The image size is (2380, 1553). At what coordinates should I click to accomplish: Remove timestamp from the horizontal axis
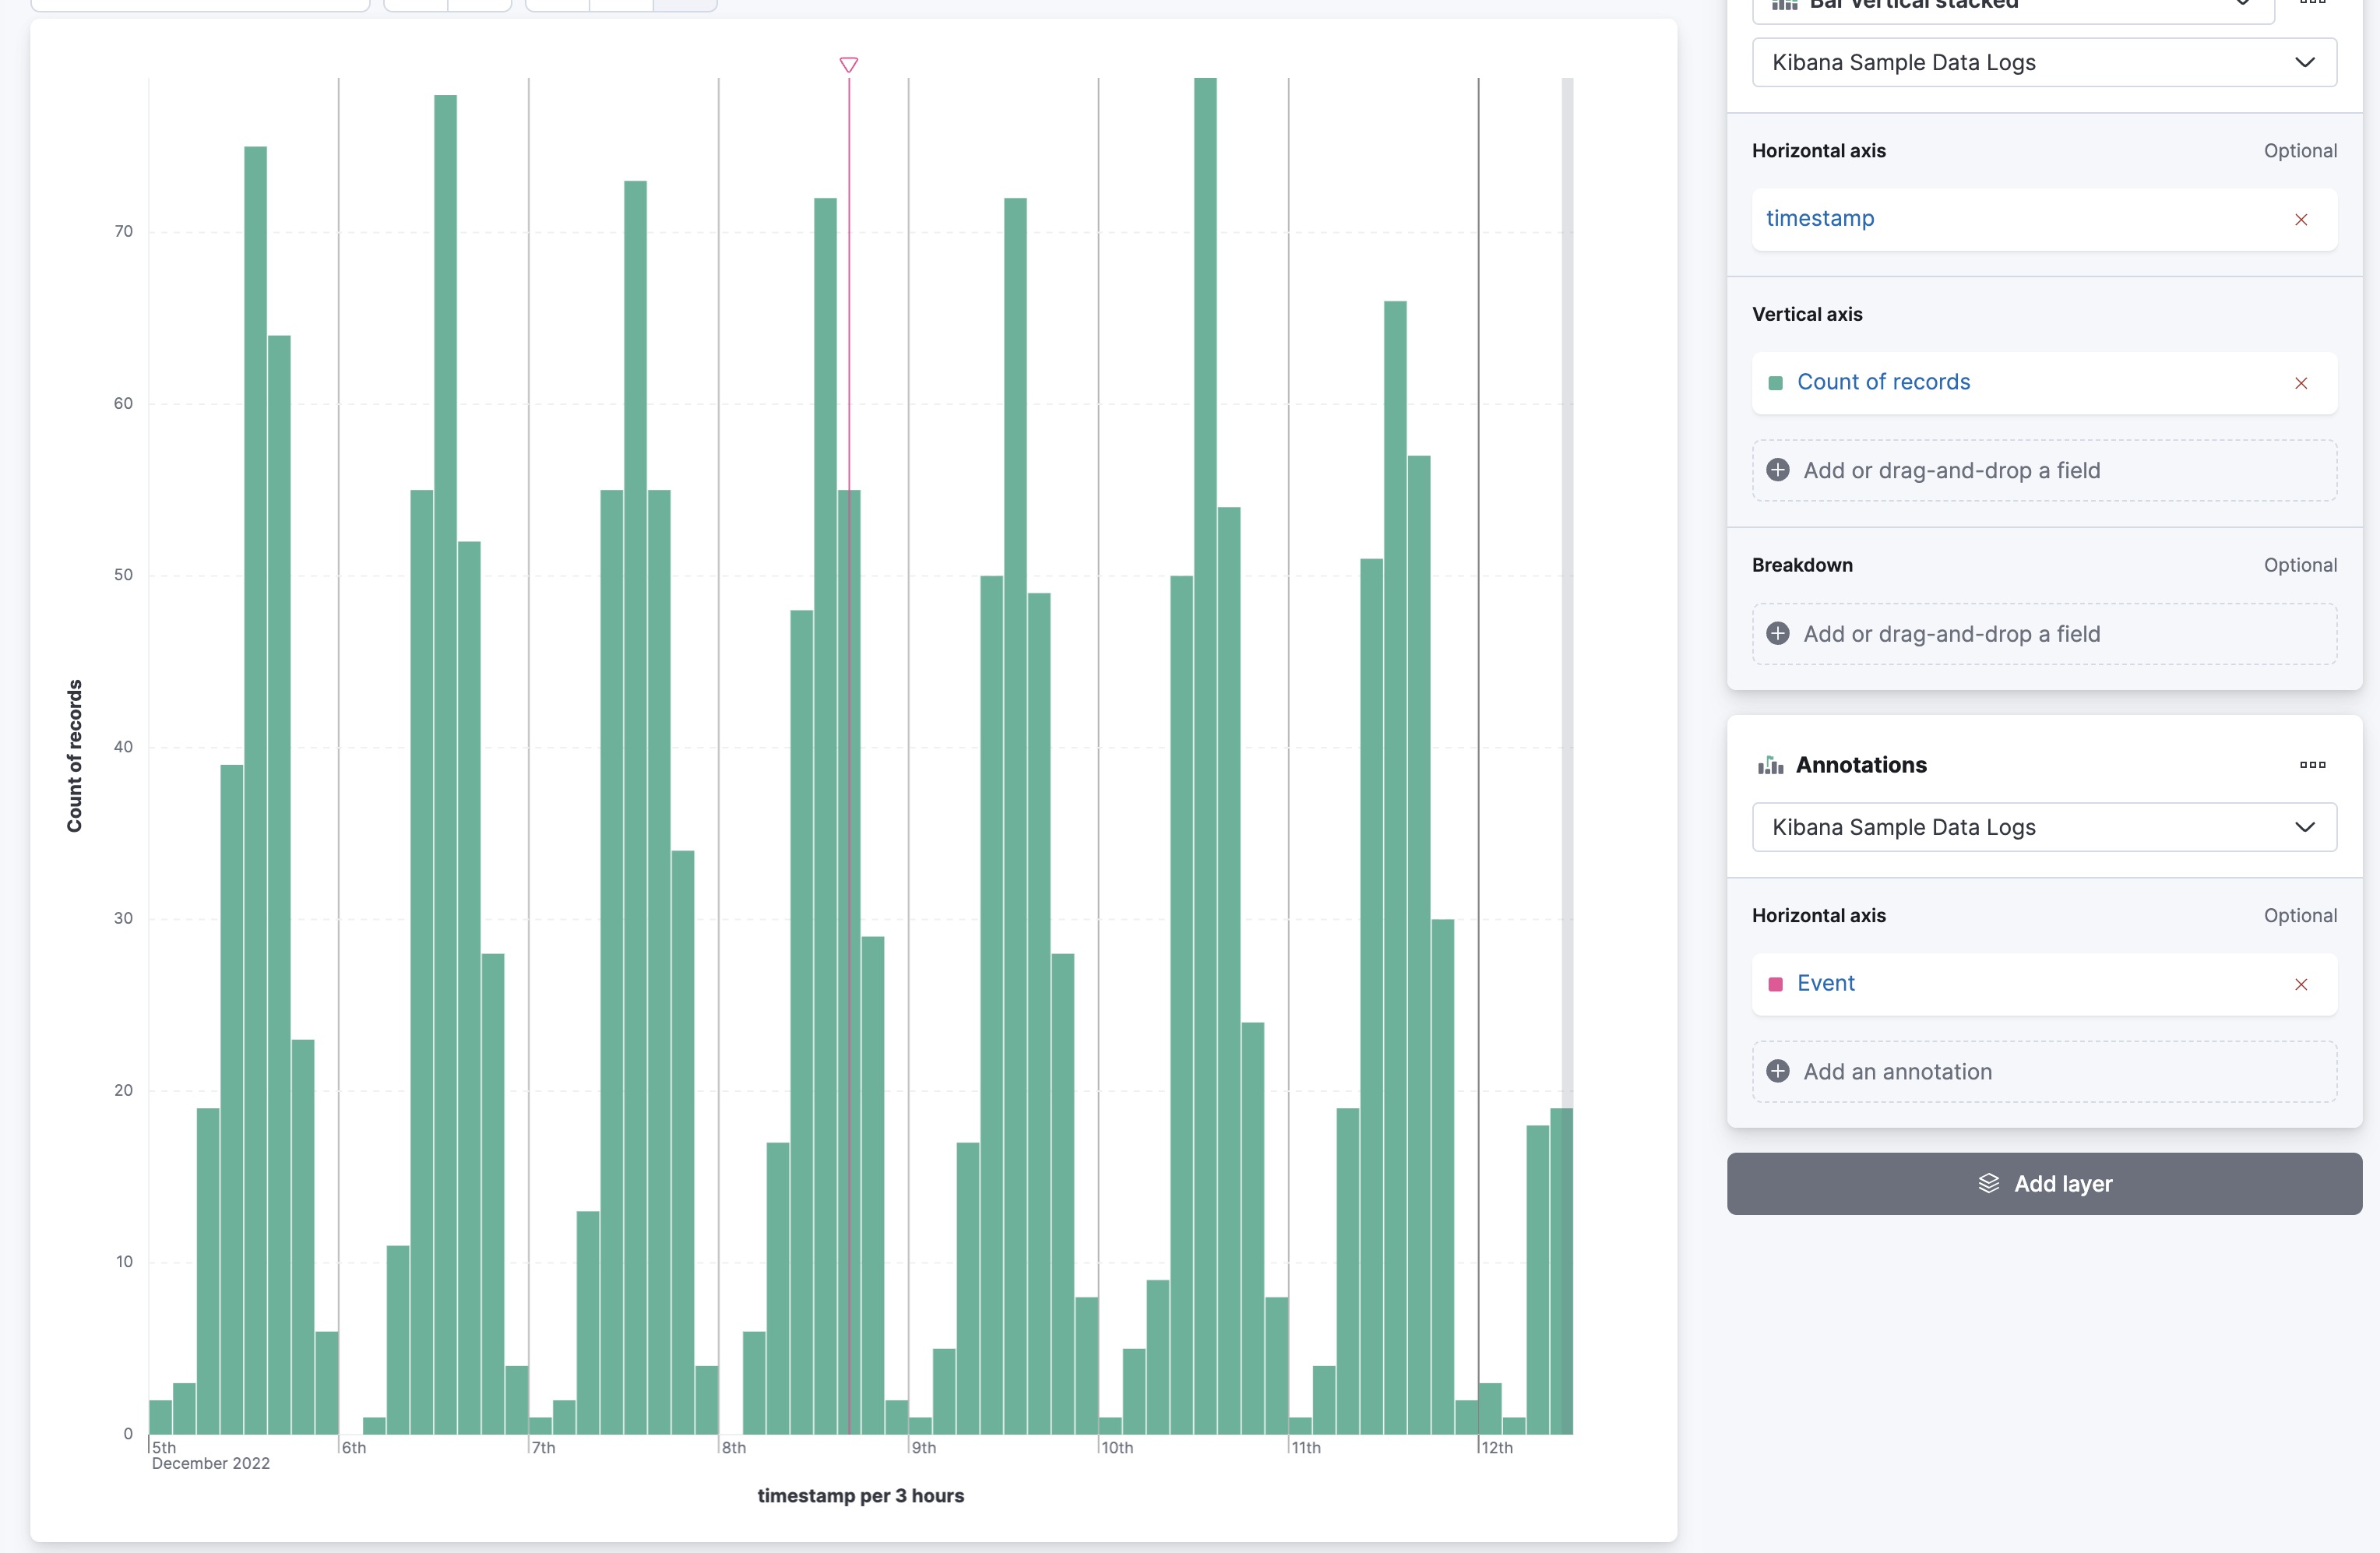(2301, 219)
